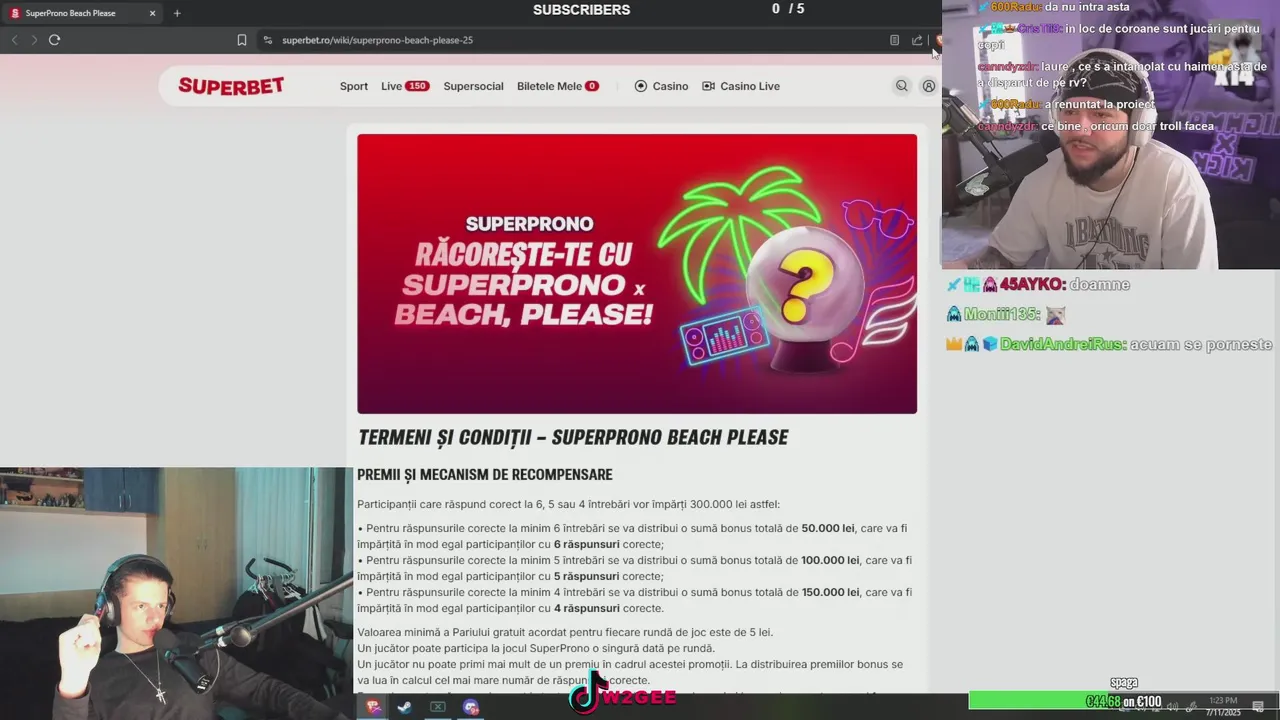Go forward in the browser

(34, 40)
